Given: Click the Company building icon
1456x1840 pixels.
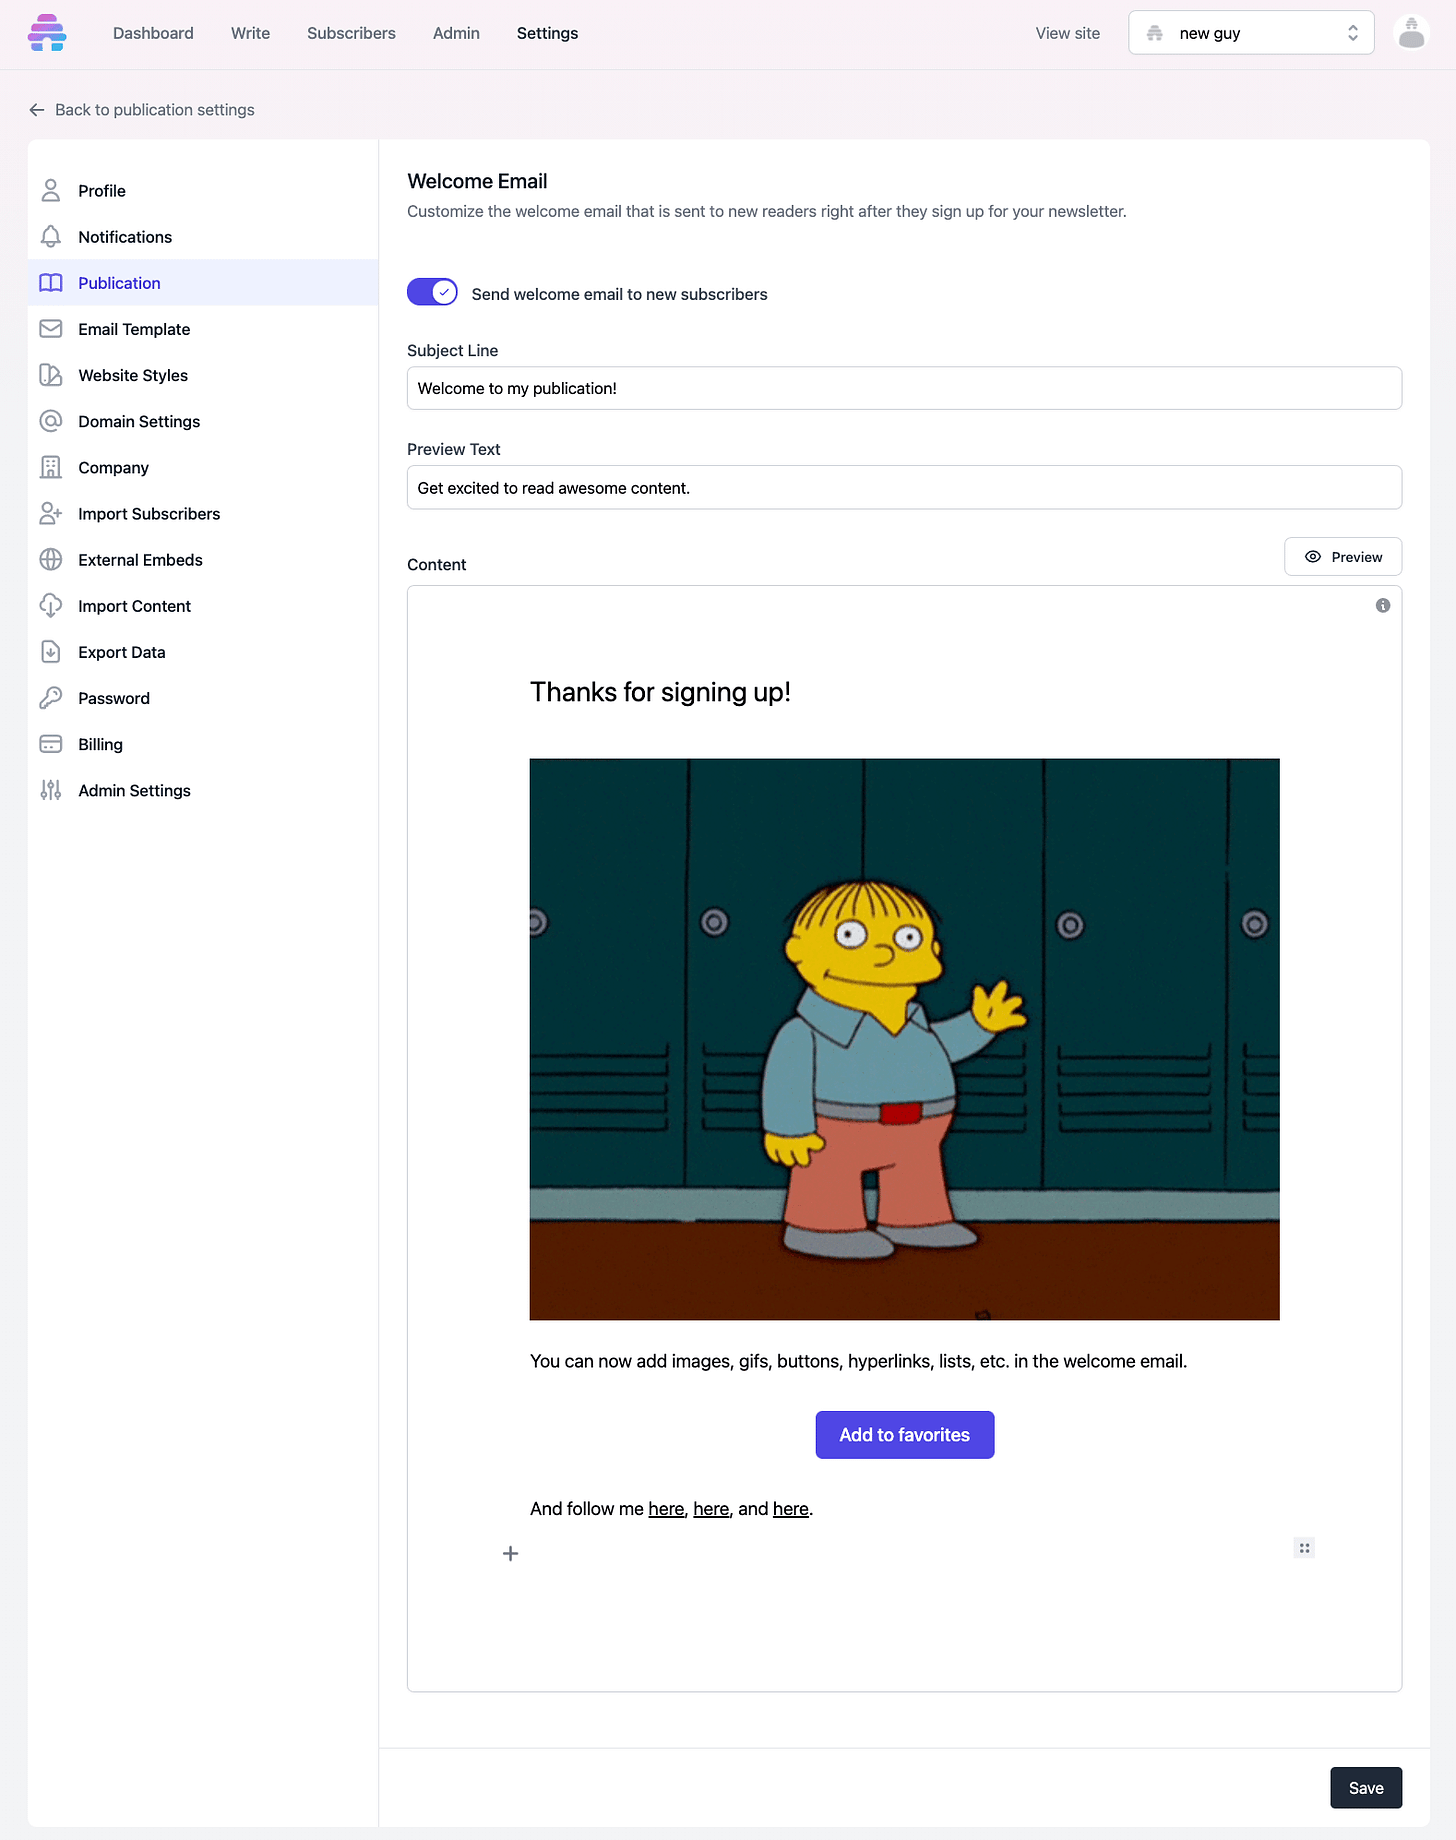Looking at the screenshot, I should 51,467.
